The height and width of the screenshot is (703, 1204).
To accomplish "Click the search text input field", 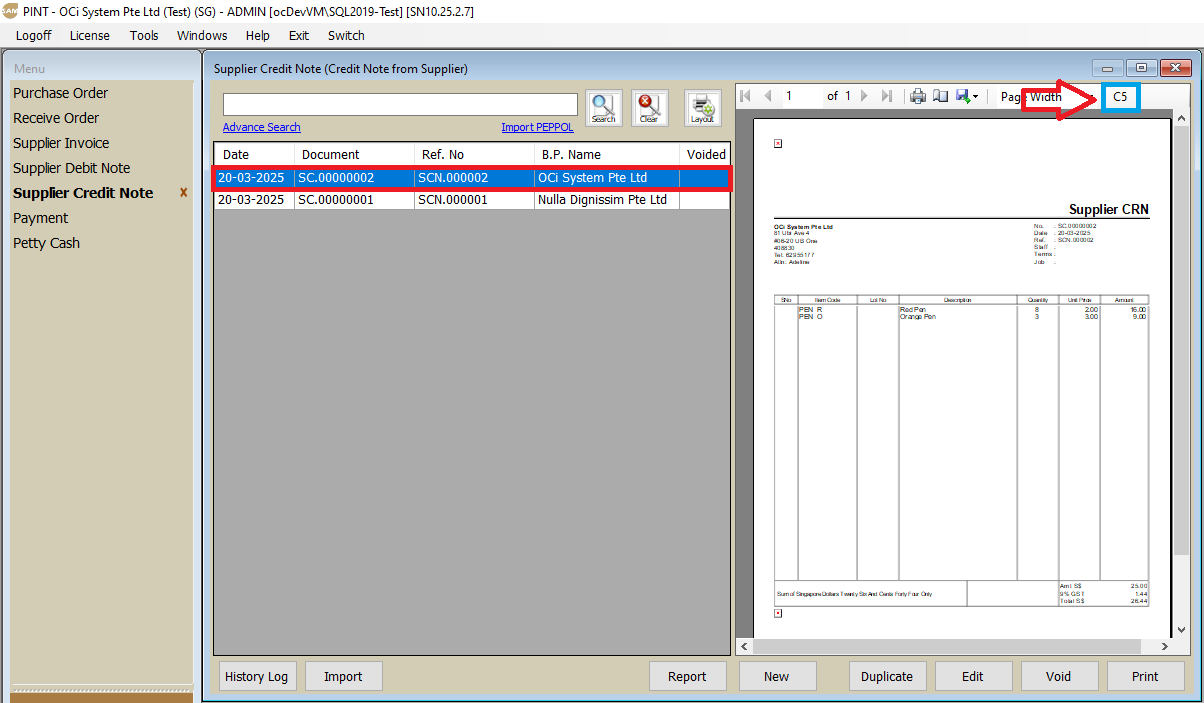I will coord(400,104).
